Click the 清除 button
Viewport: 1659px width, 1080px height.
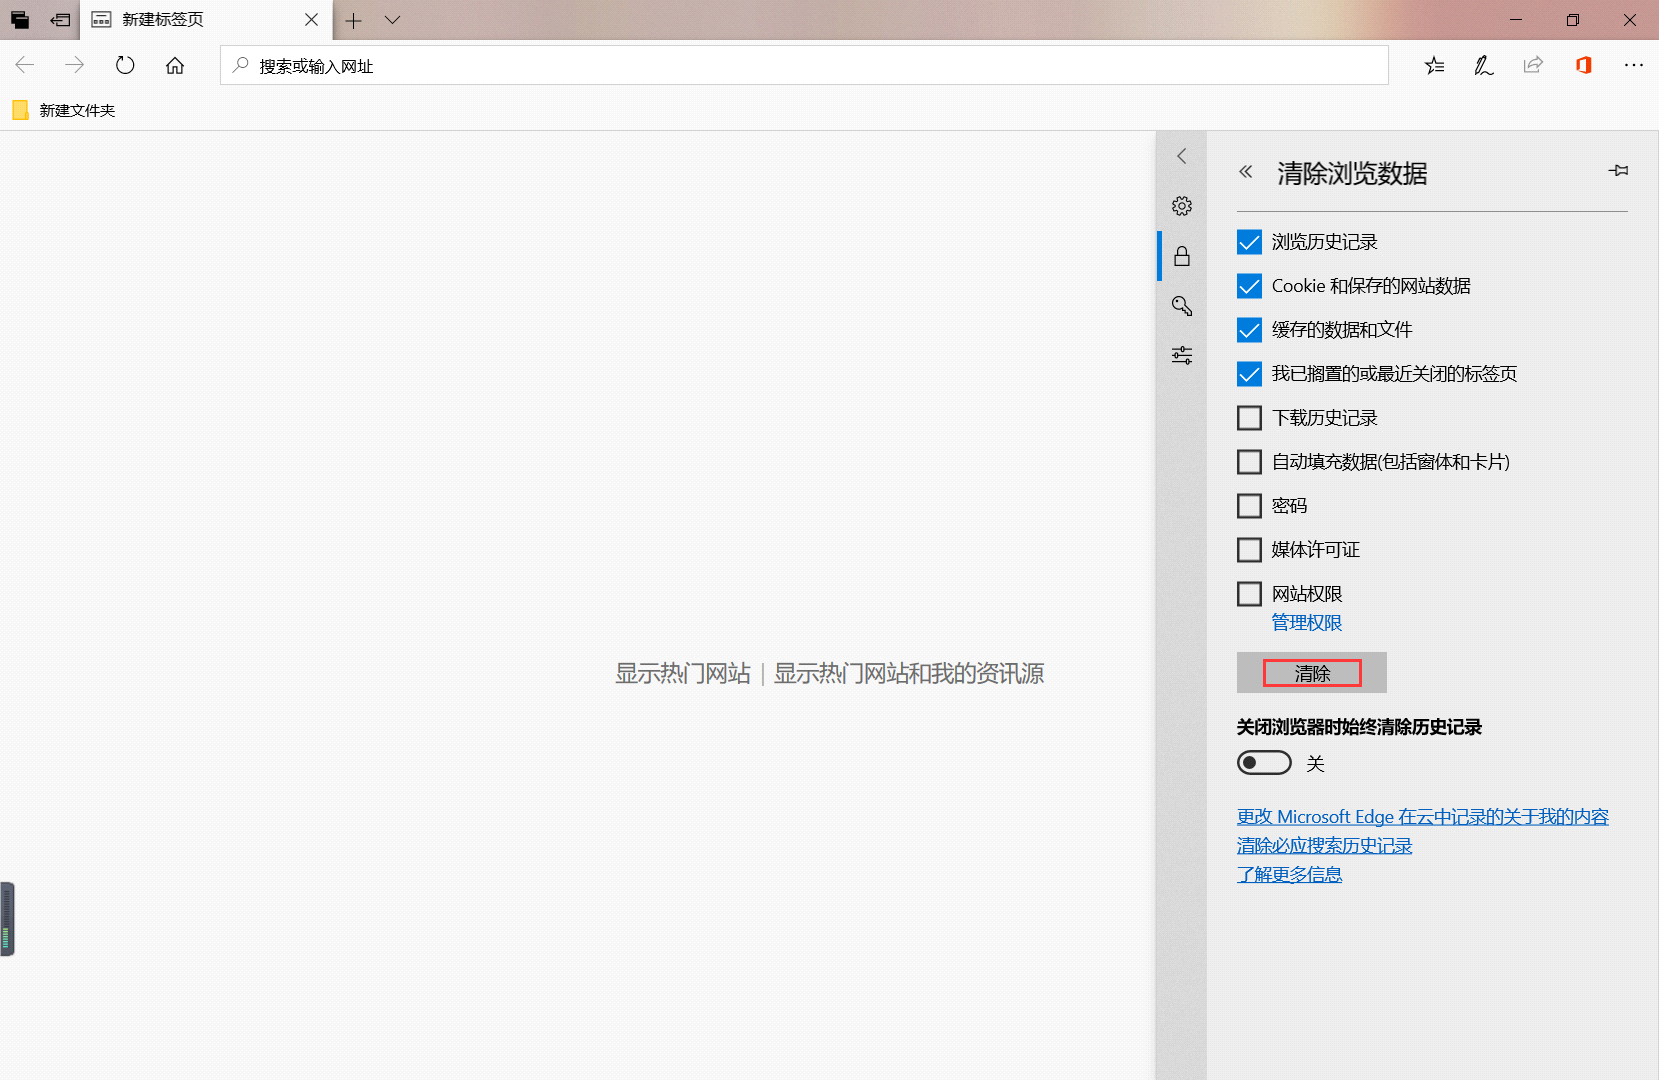pos(1312,673)
